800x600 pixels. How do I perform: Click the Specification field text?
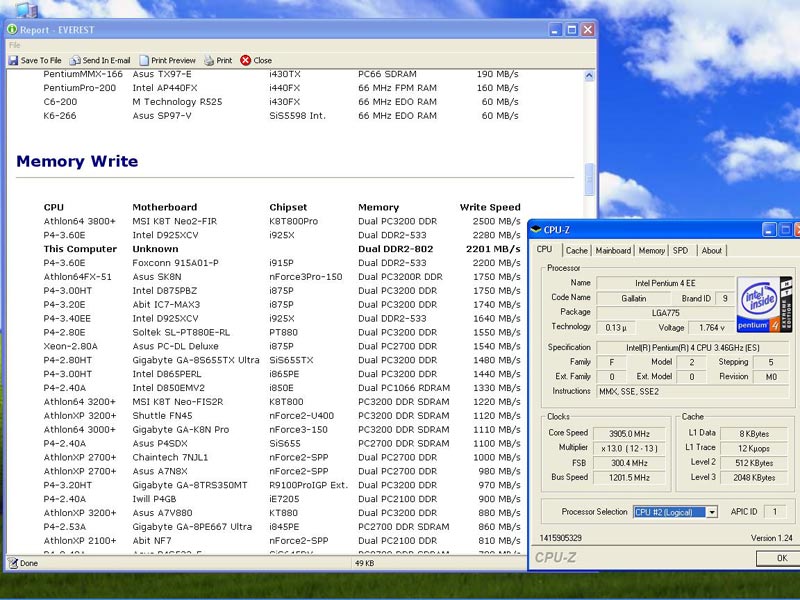tap(692, 348)
